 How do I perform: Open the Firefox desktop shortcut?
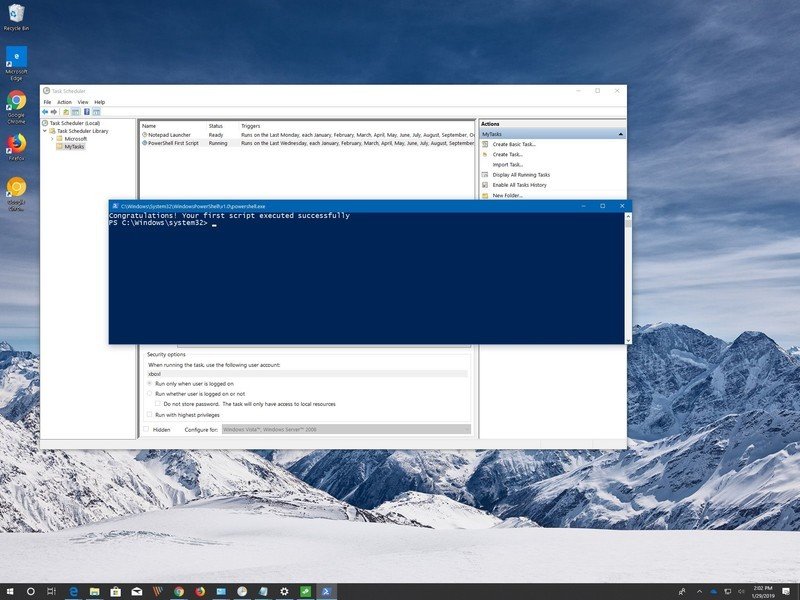tap(16, 145)
